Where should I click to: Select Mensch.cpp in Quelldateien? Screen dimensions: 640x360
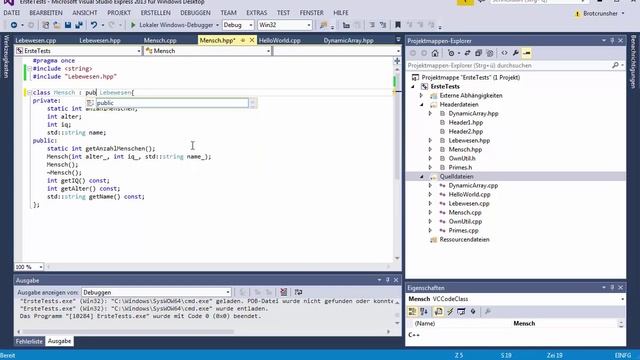coord(465,212)
